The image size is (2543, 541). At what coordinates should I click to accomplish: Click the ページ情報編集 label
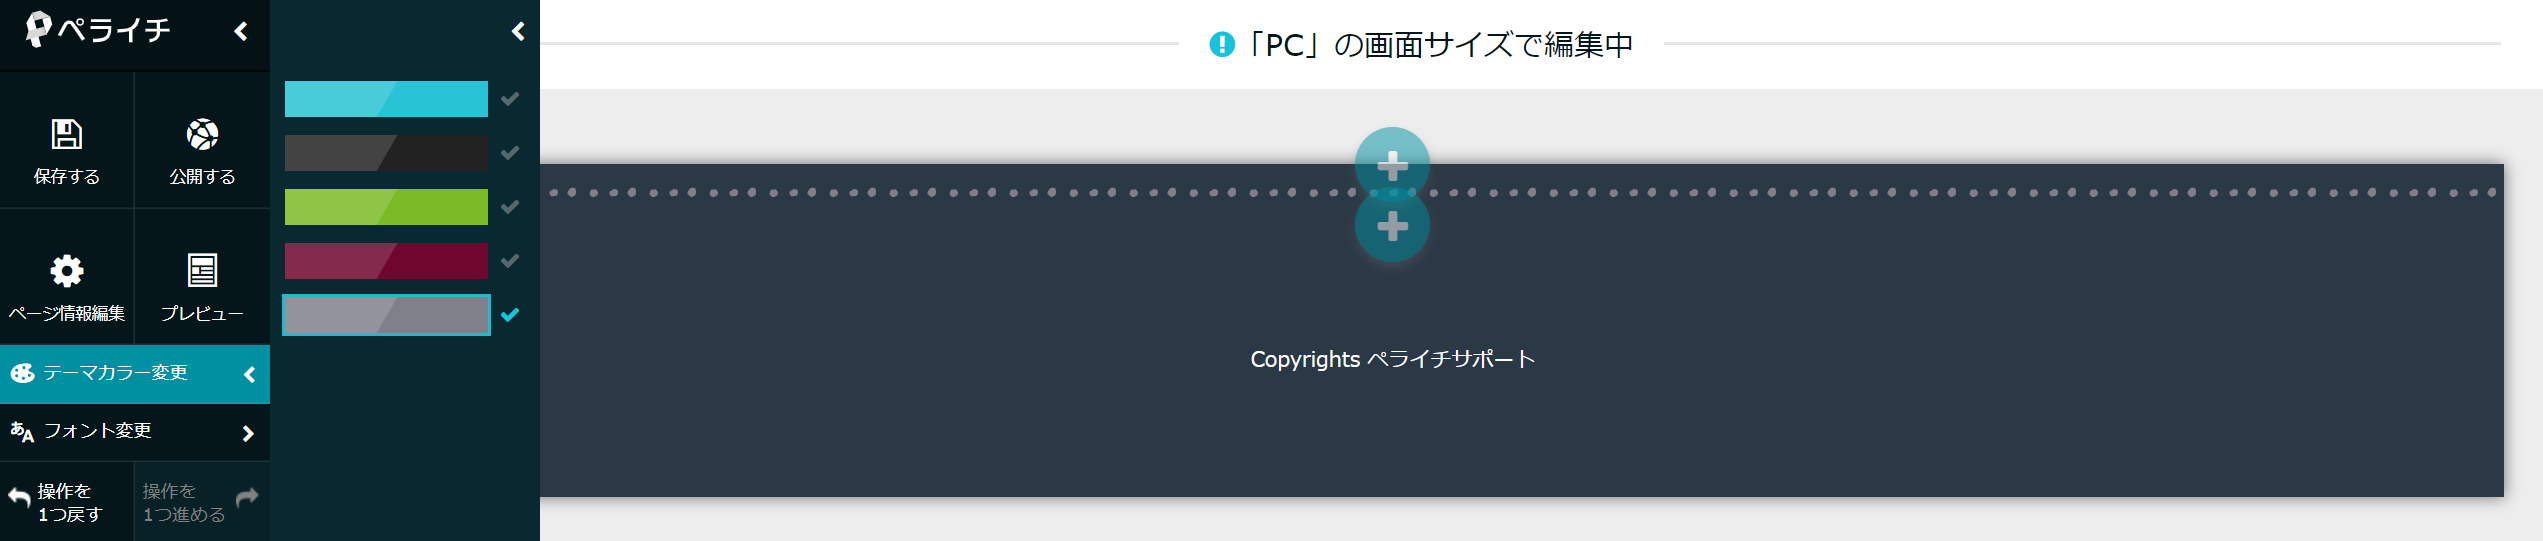67,313
